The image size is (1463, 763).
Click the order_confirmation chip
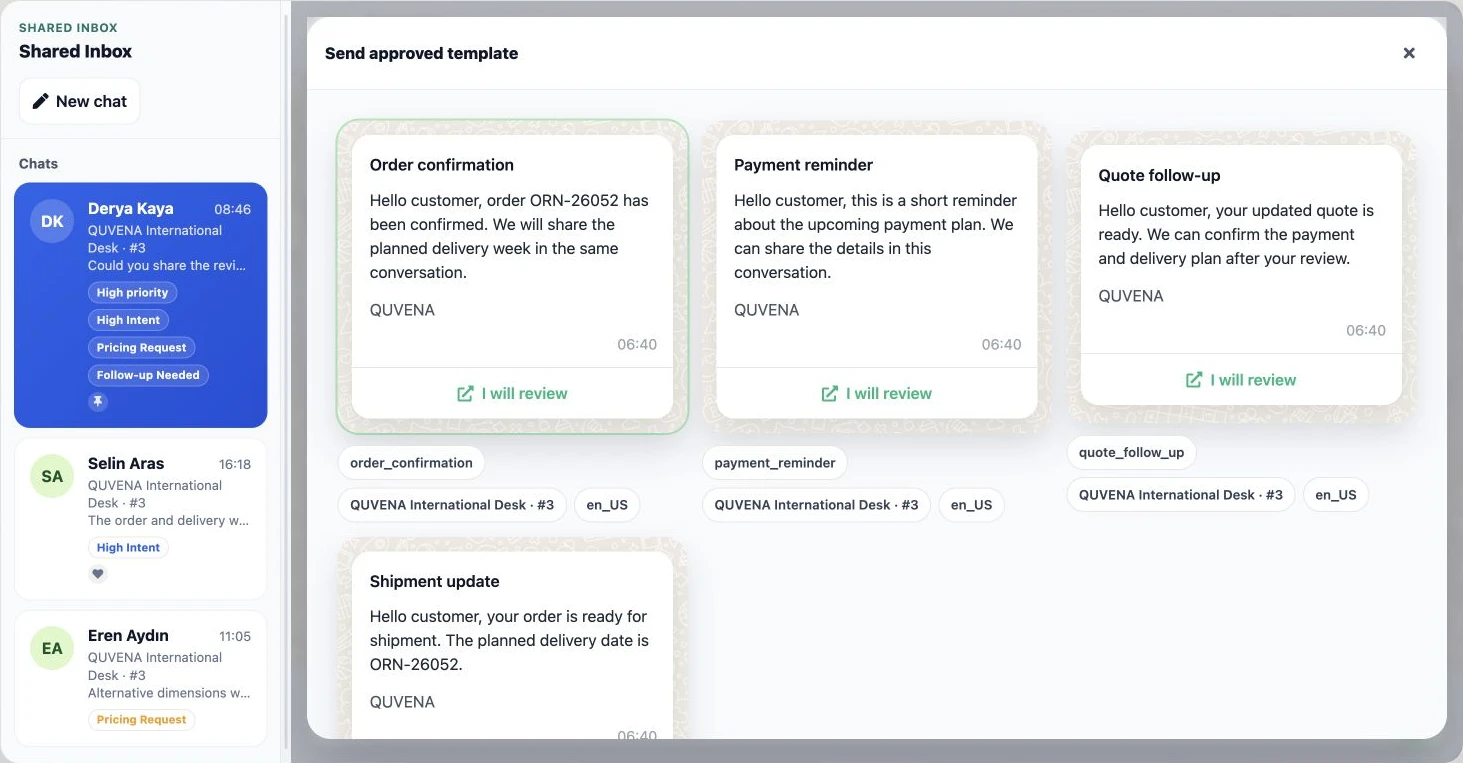click(x=411, y=463)
